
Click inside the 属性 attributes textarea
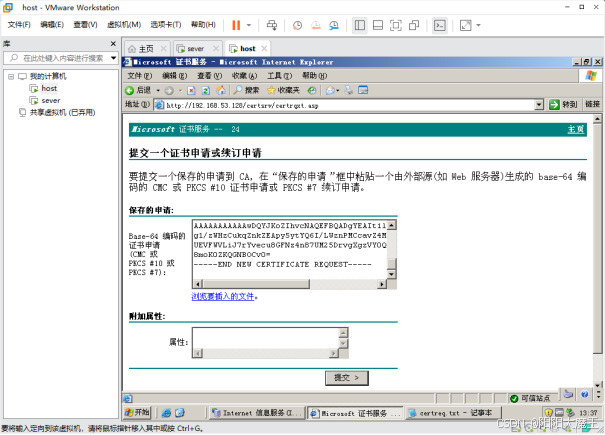266,338
